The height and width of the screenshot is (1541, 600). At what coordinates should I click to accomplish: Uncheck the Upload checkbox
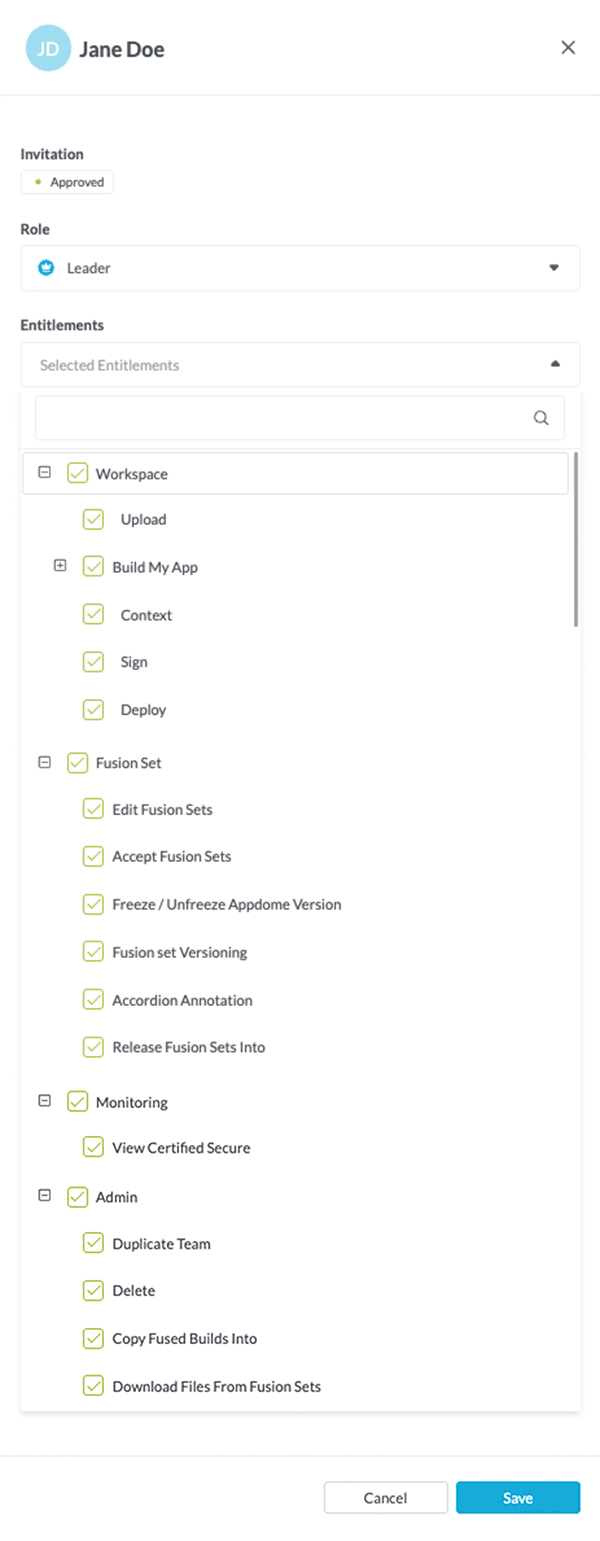click(93, 519)
